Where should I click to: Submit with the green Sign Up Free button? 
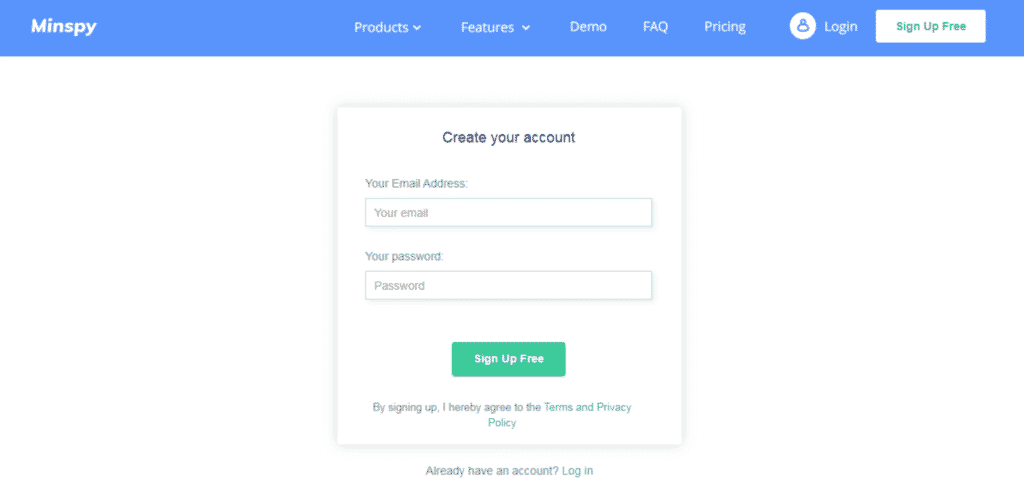508,359
